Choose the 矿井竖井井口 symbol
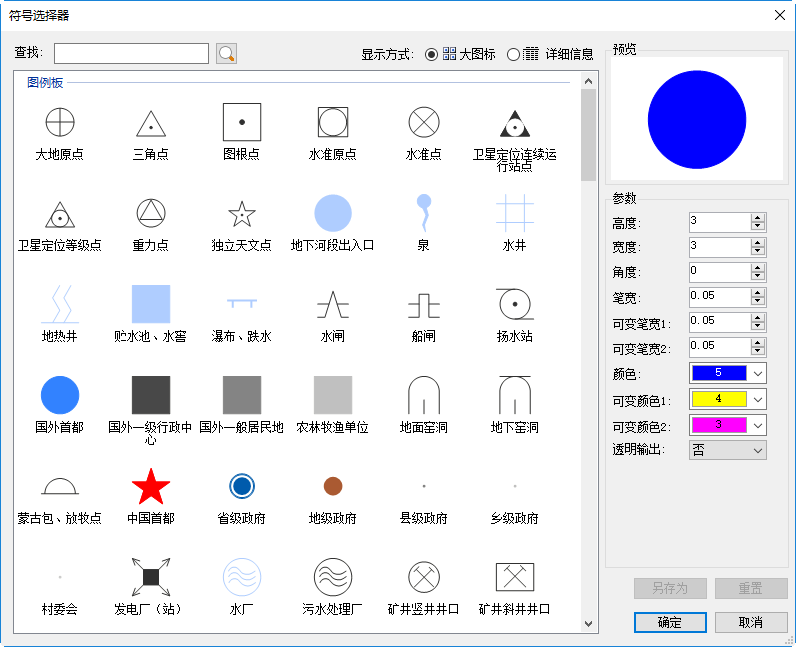Screen dimensions: 796x647 pos(423,577)
